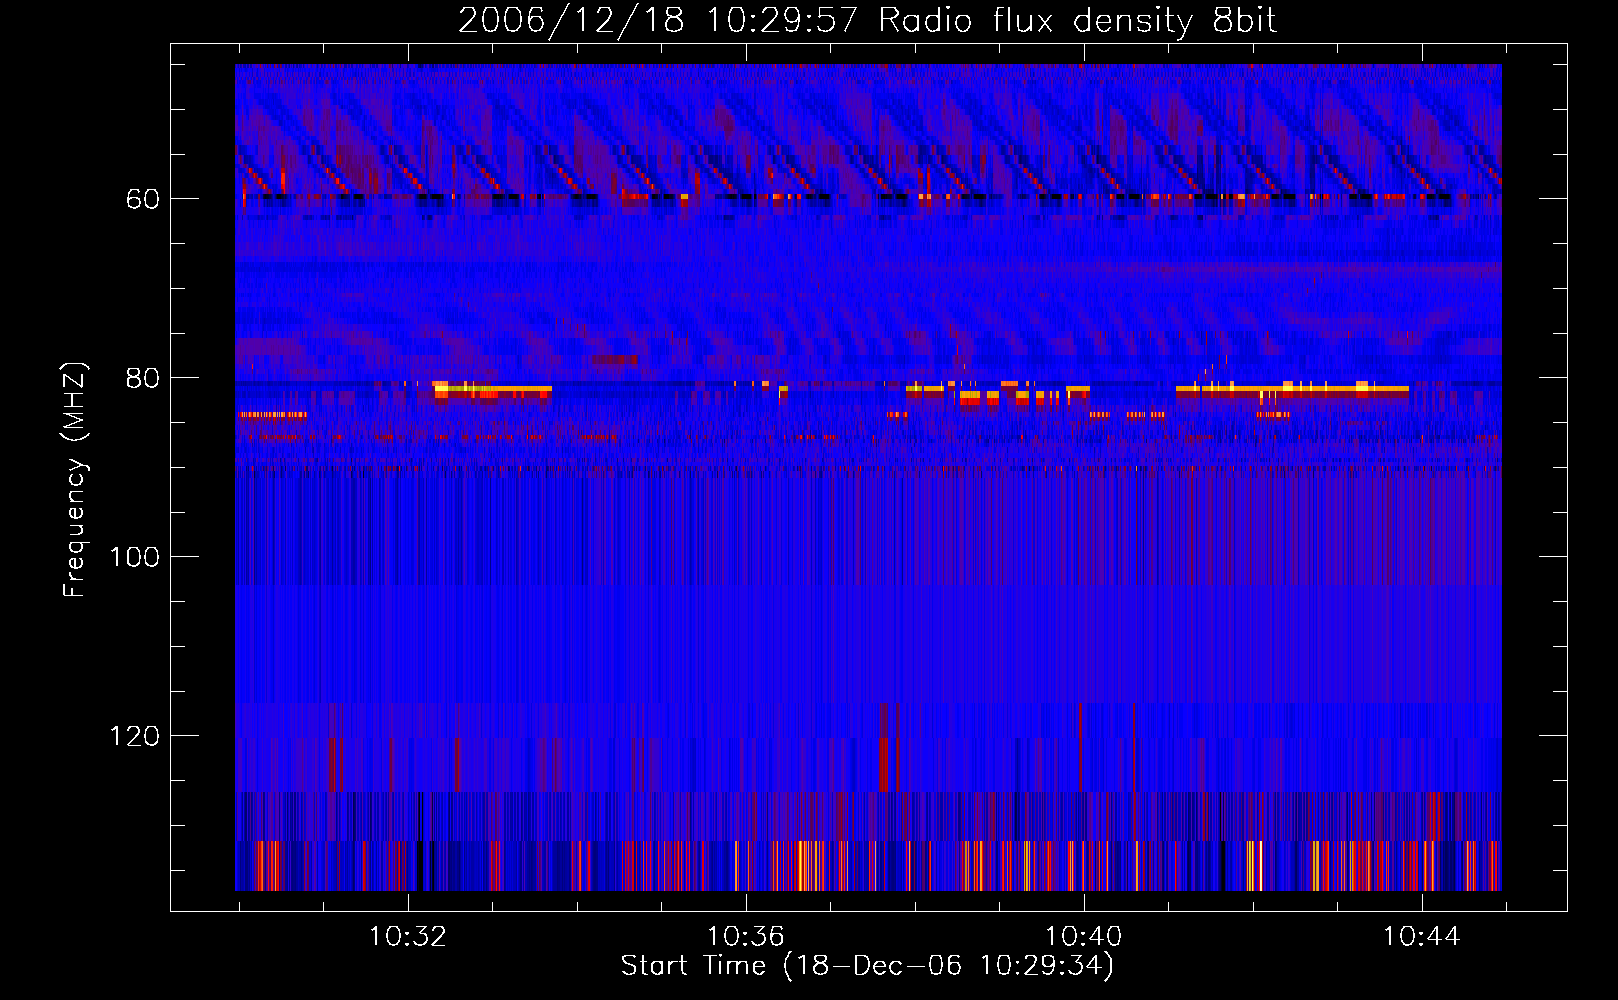Select the 60 MHz frequency tick label
1618x1000 pixels.
pyautogui.click(x=142, y=199)
